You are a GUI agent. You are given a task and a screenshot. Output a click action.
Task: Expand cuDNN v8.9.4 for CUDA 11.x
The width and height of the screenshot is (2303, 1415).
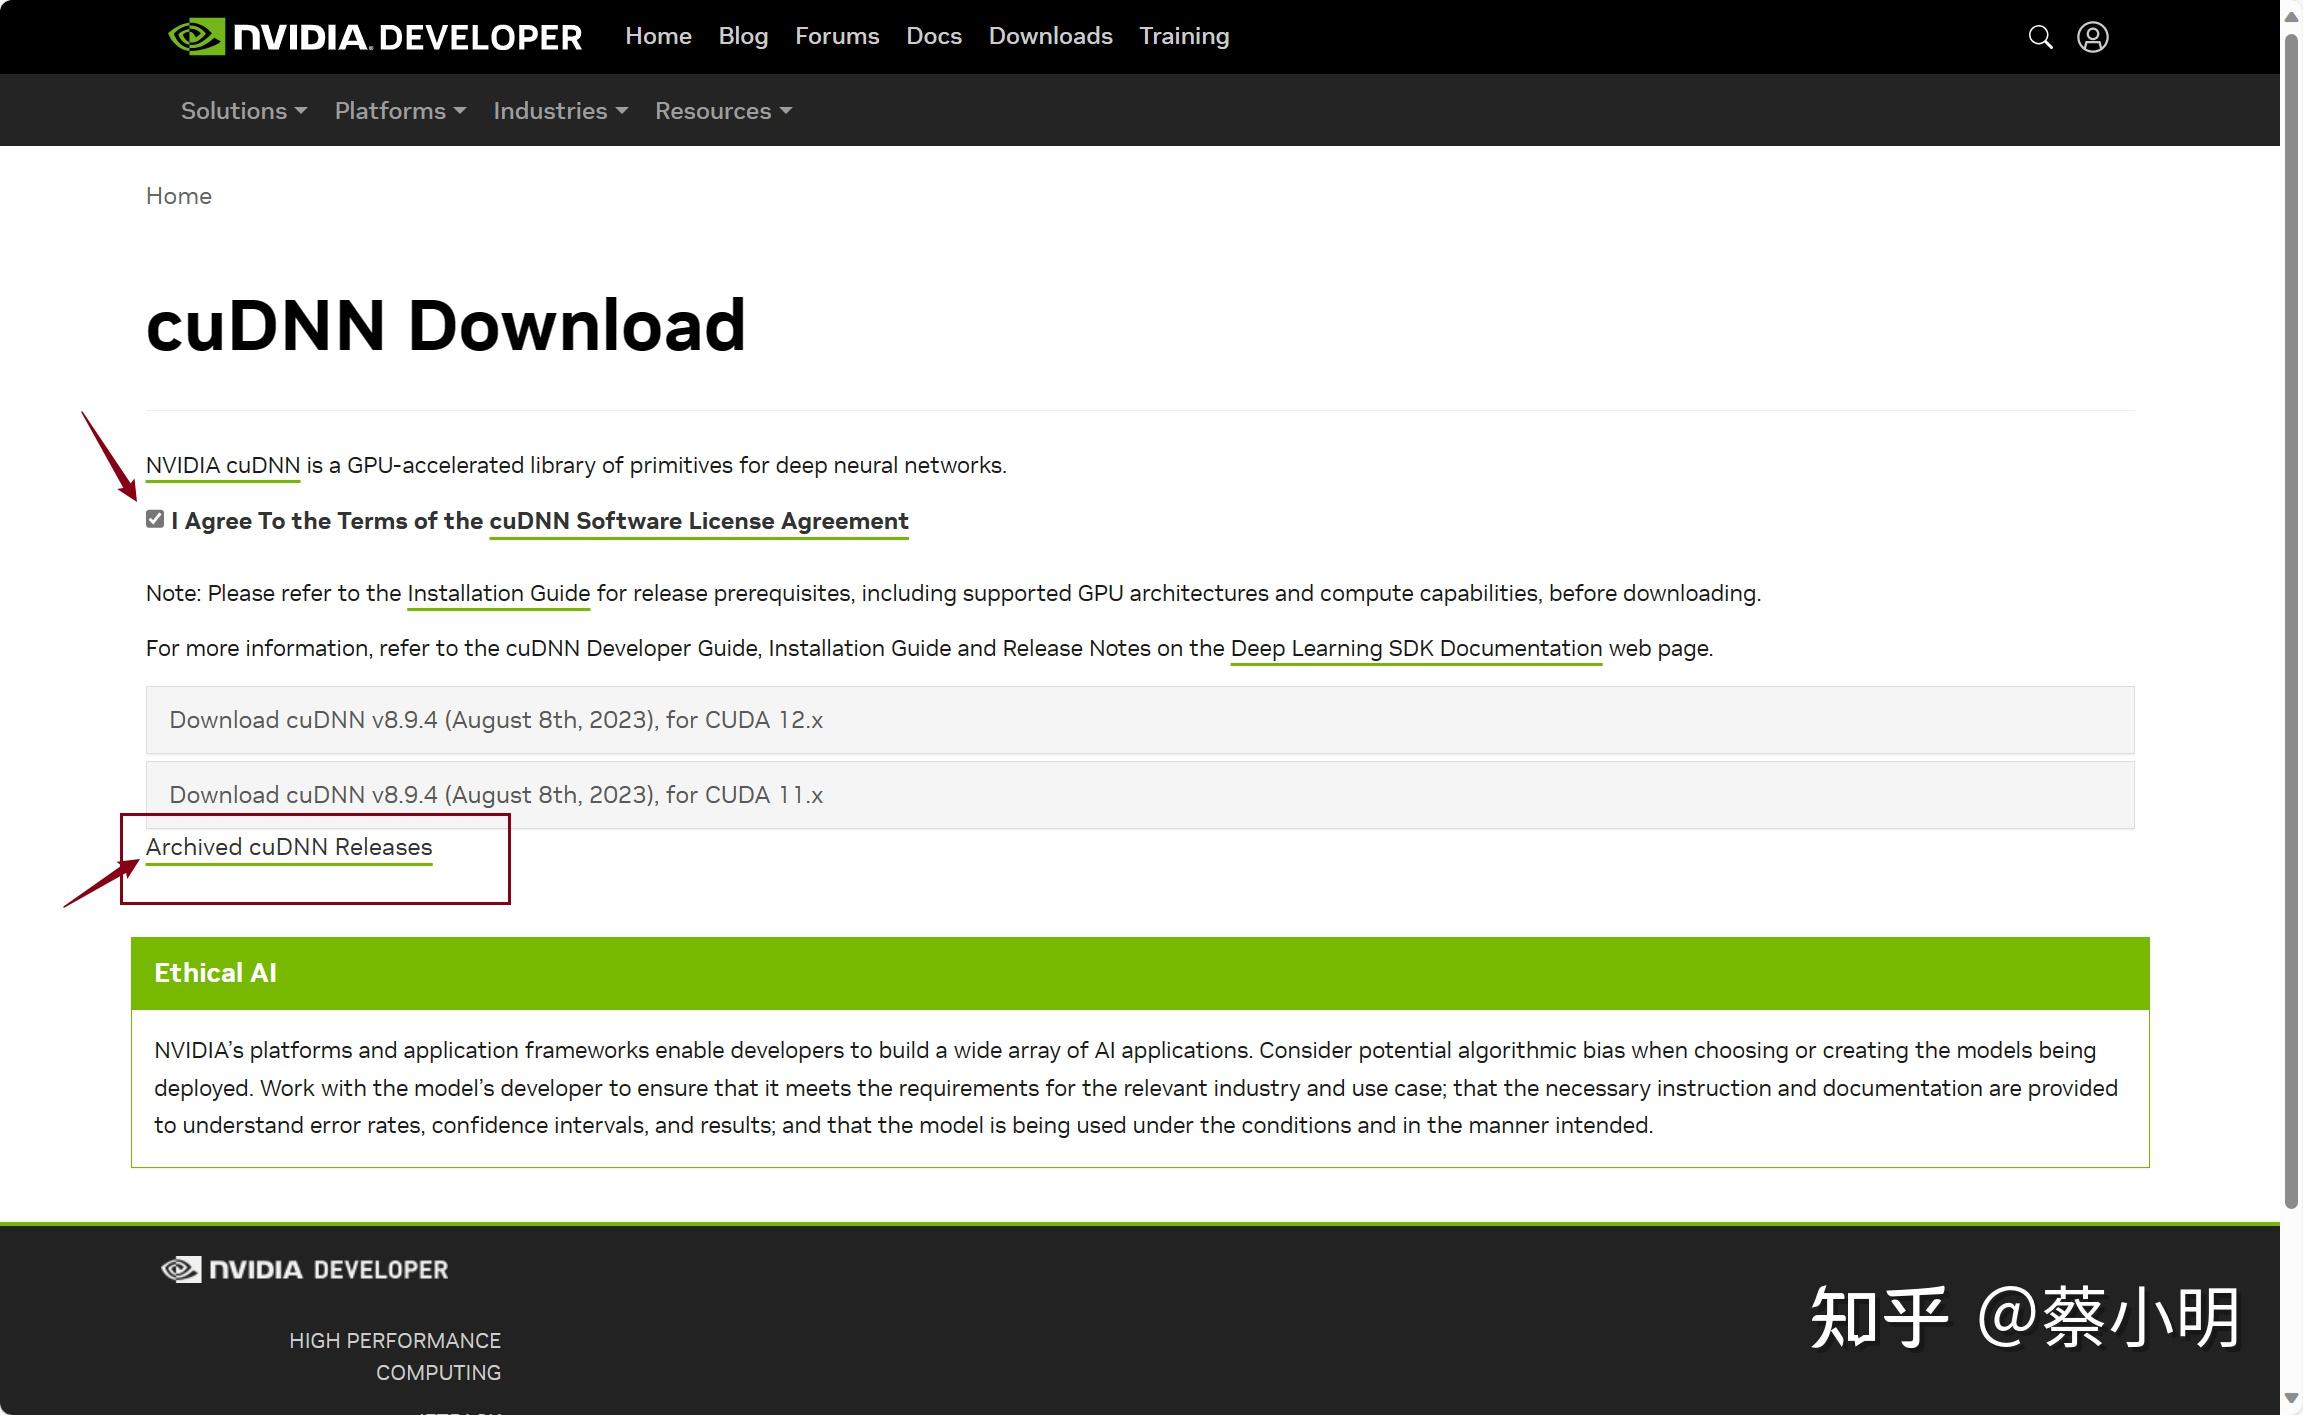[1140, 795]
